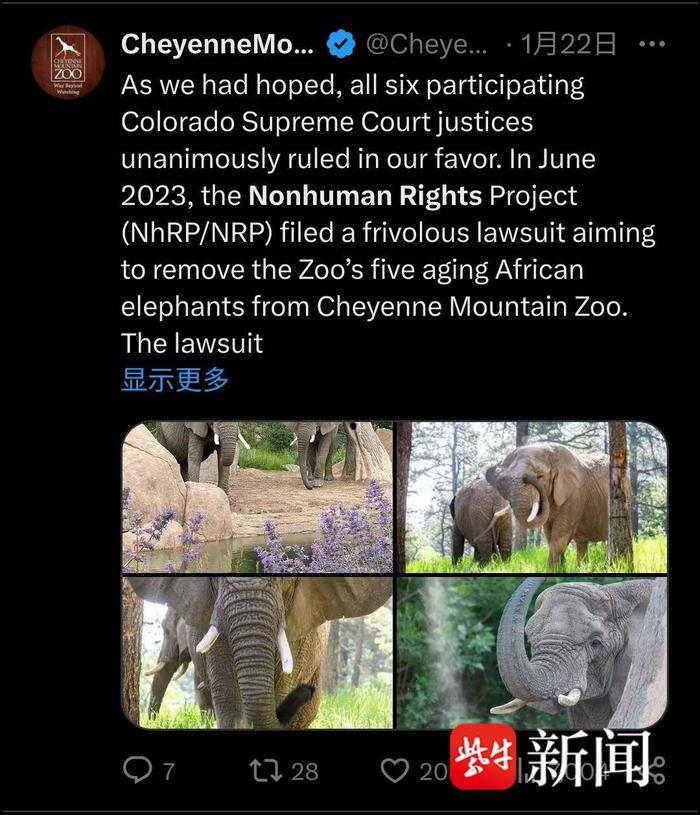Click the share icon at bottom right
700x815 pixels.
658,770
